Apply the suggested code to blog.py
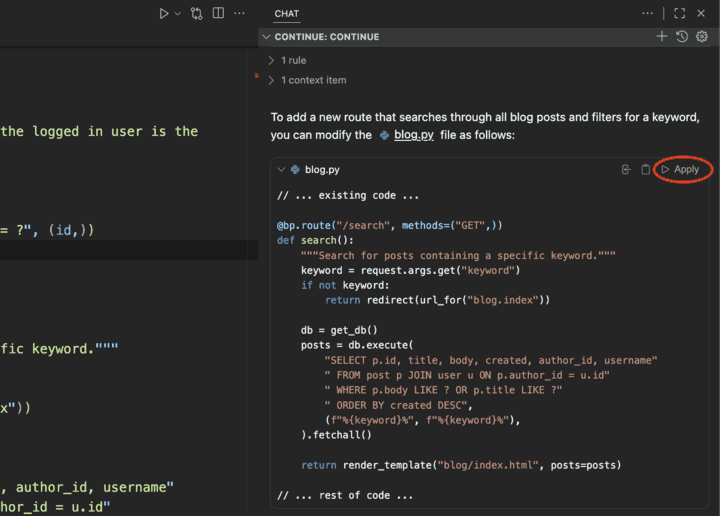Screen dimensions: 720x516 point(680,170)
